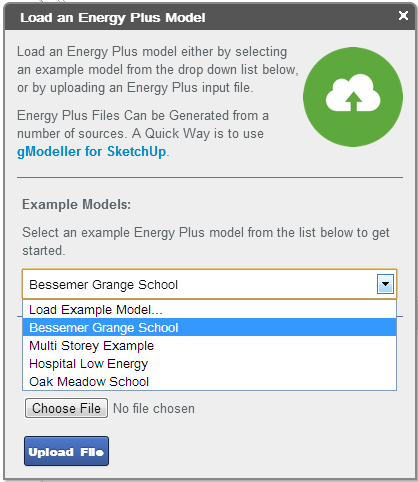Close the Load an Energy Plus Model dialog

403,15
